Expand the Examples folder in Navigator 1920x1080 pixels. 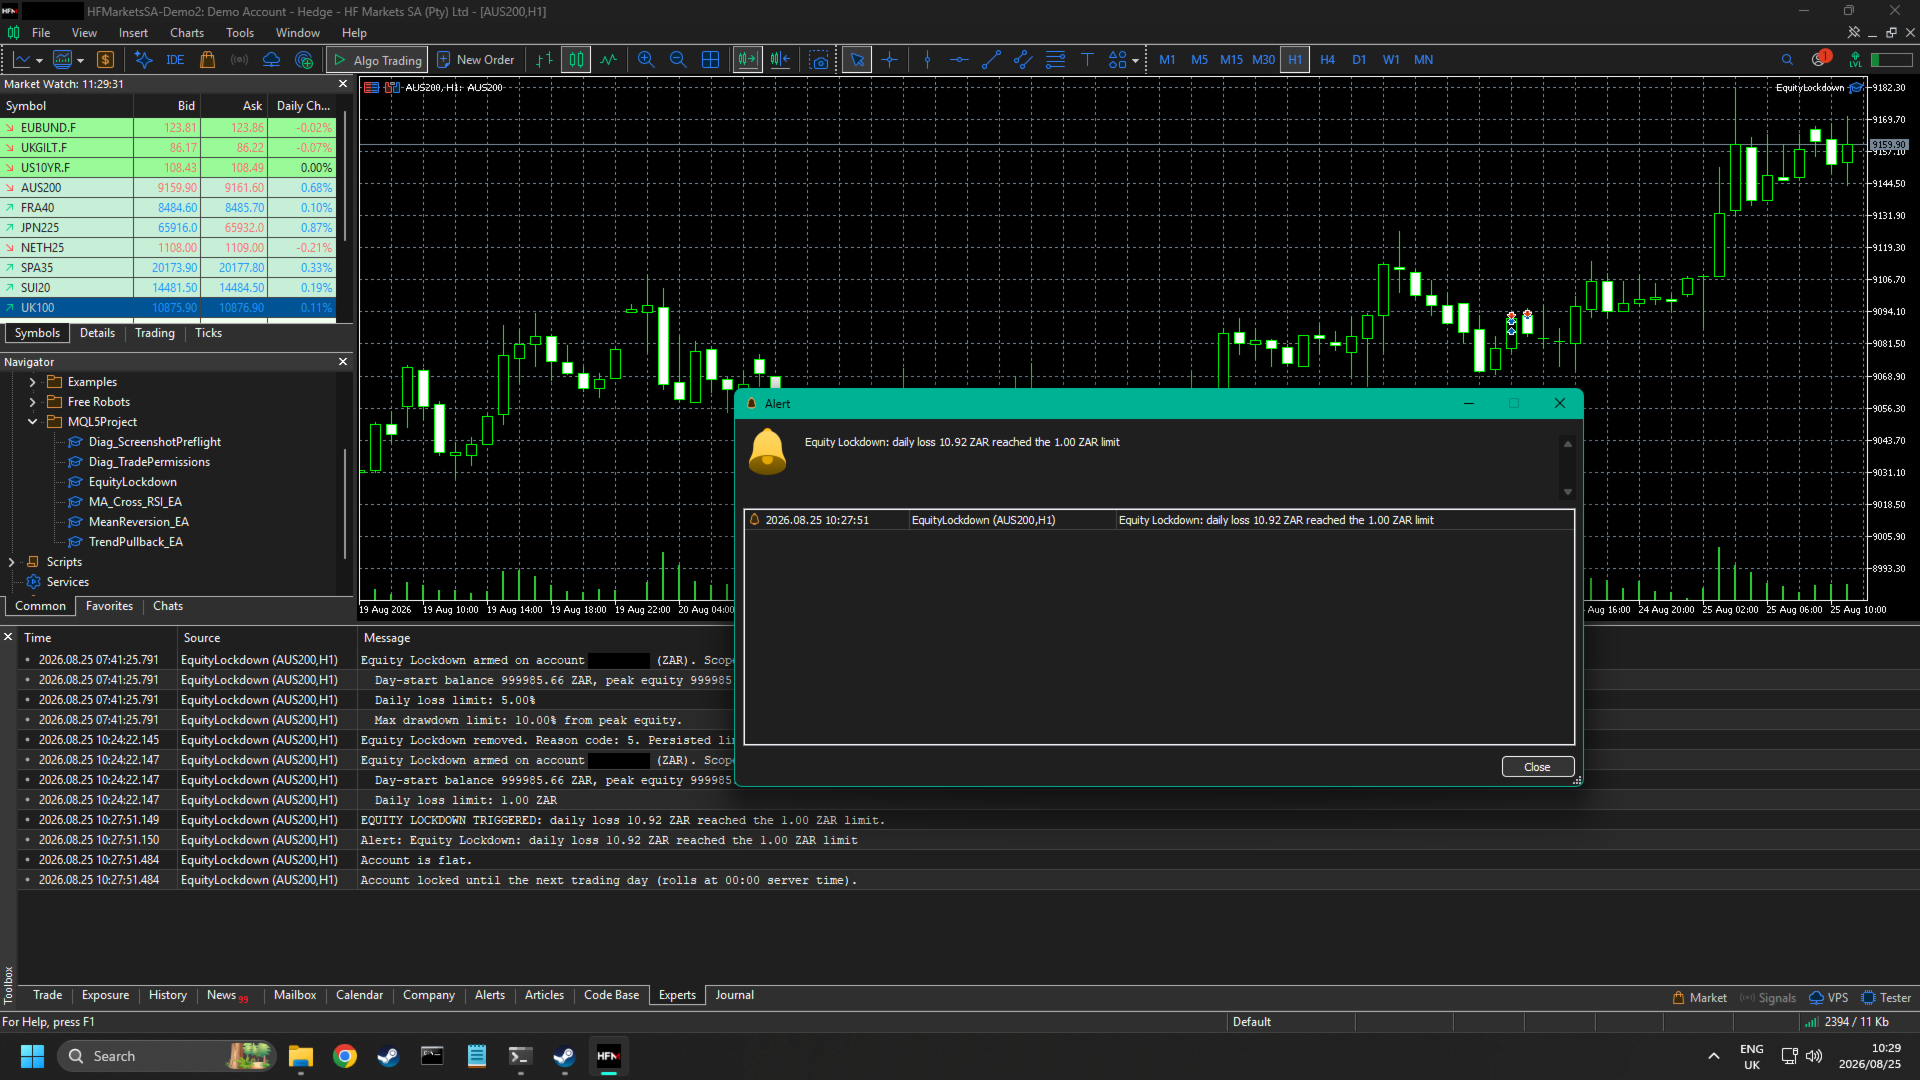click(32, 382)
